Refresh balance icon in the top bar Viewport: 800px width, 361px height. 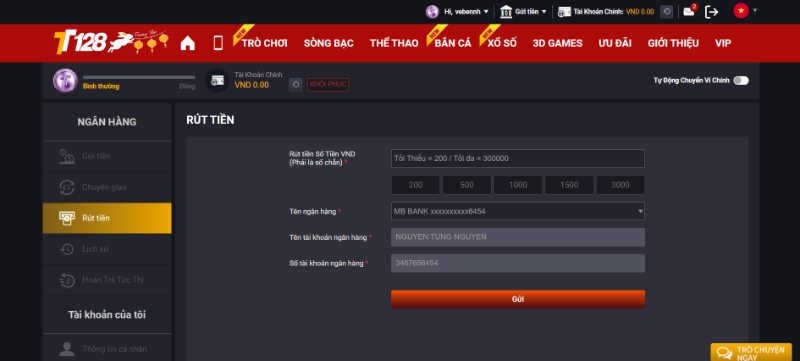[x=666, y=11]
